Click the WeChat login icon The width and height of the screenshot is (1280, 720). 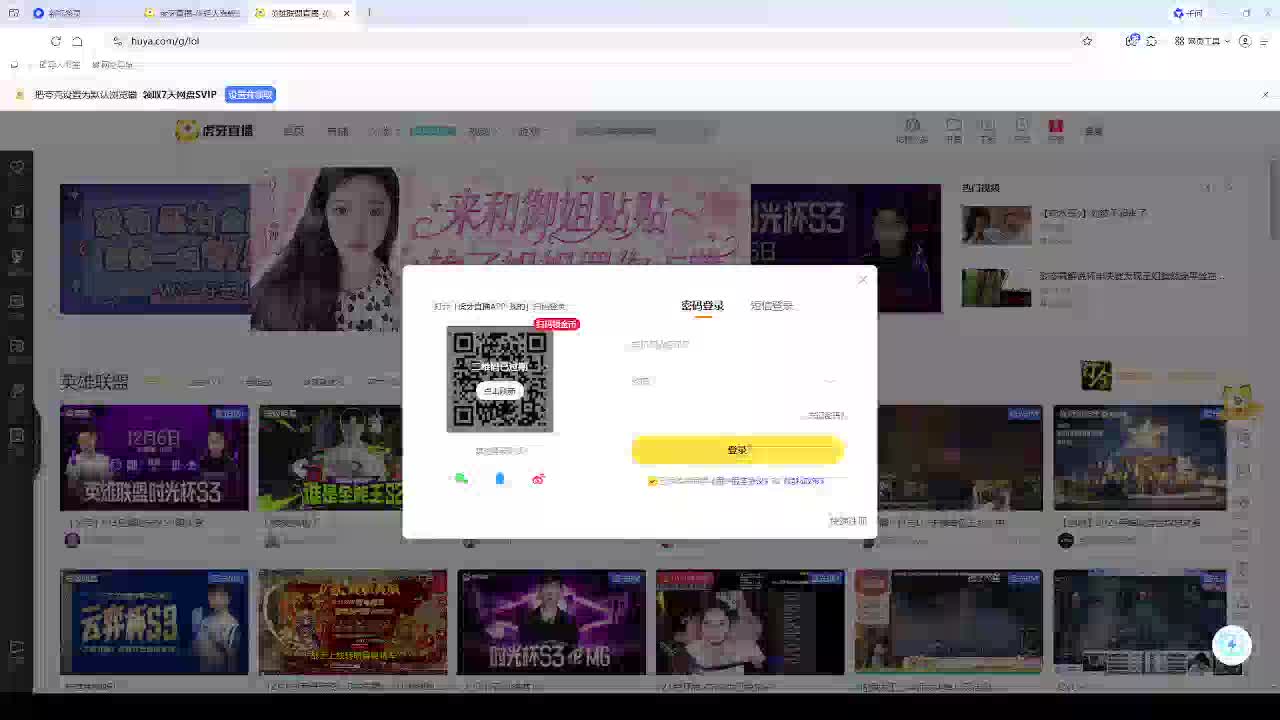pyautogui.click(x=461, y=479)
